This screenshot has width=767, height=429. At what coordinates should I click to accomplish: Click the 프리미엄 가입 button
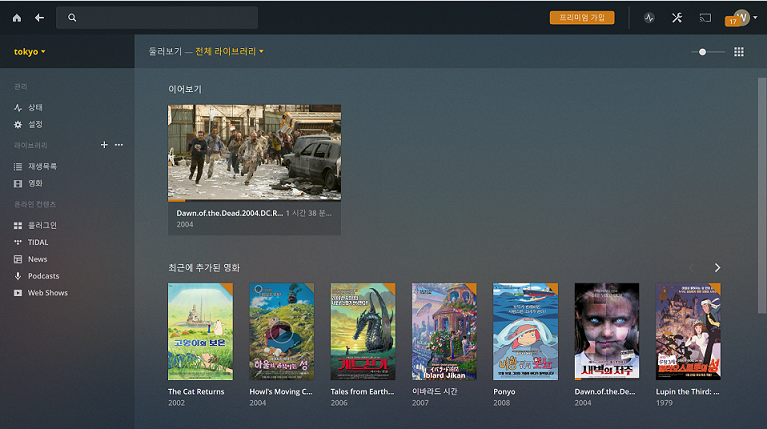click(x=582, y=18)
